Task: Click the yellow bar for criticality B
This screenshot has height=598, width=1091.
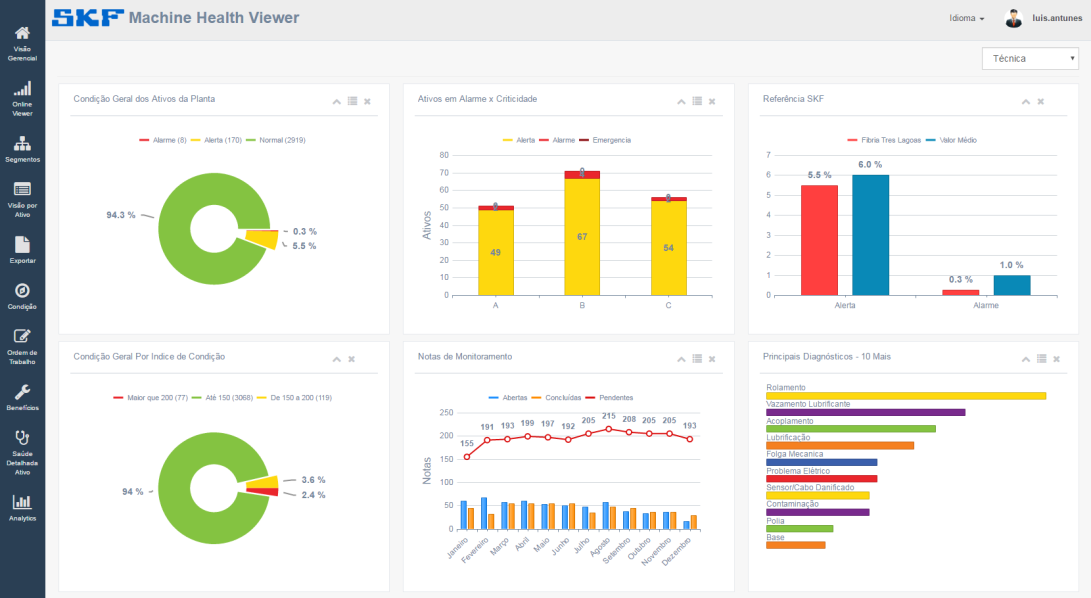Action: [x=582, y=237]
